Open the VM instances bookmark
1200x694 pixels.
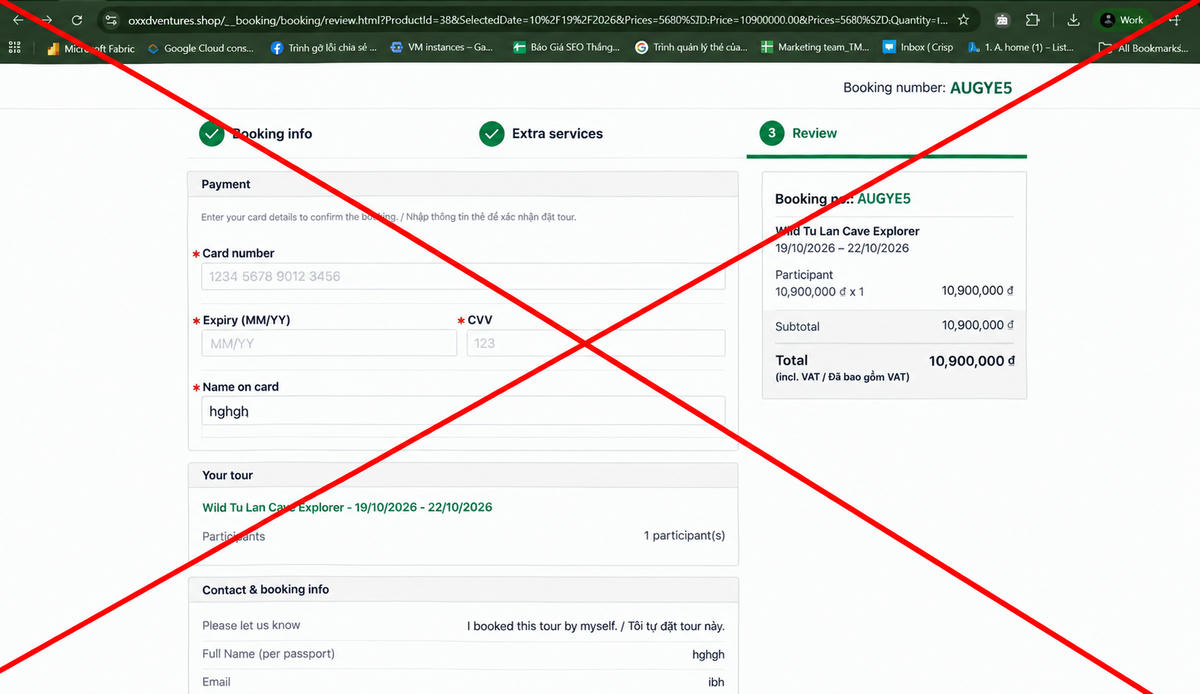click(x=443, y=47)
